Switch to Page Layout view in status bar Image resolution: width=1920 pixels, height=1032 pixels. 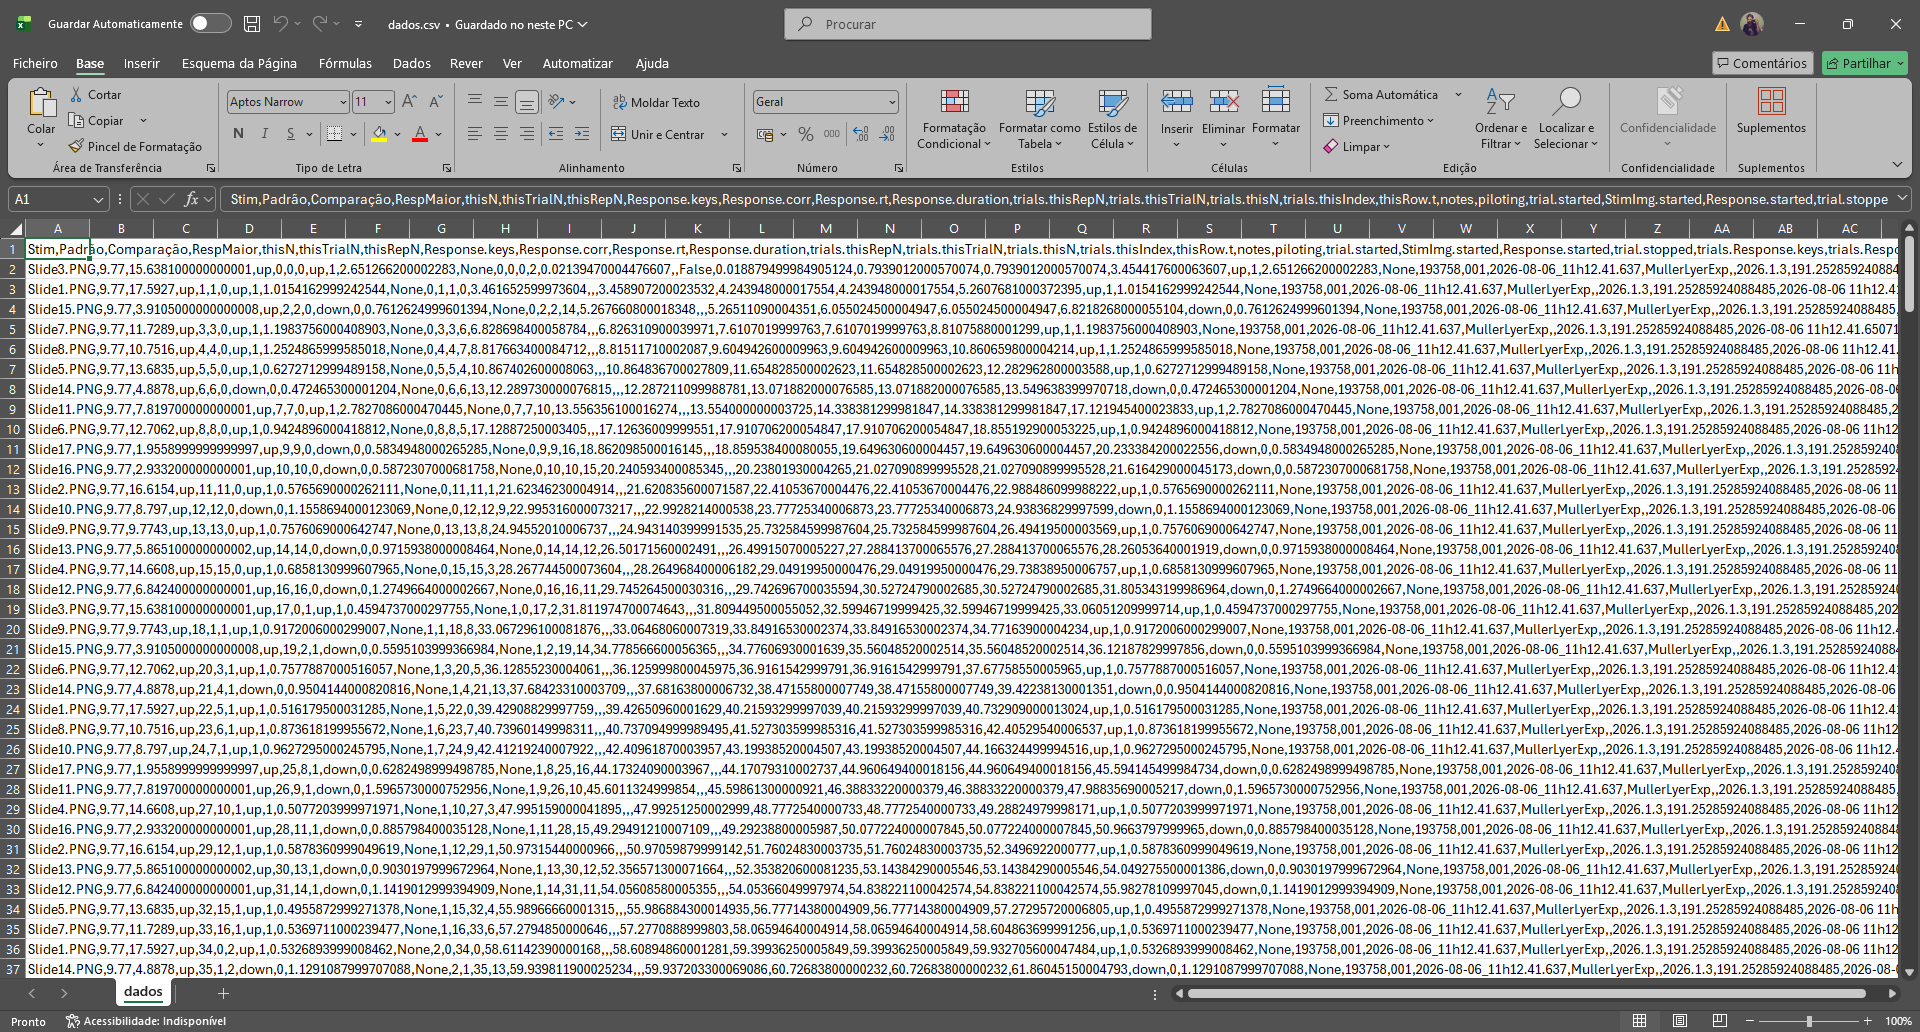1680,1021
